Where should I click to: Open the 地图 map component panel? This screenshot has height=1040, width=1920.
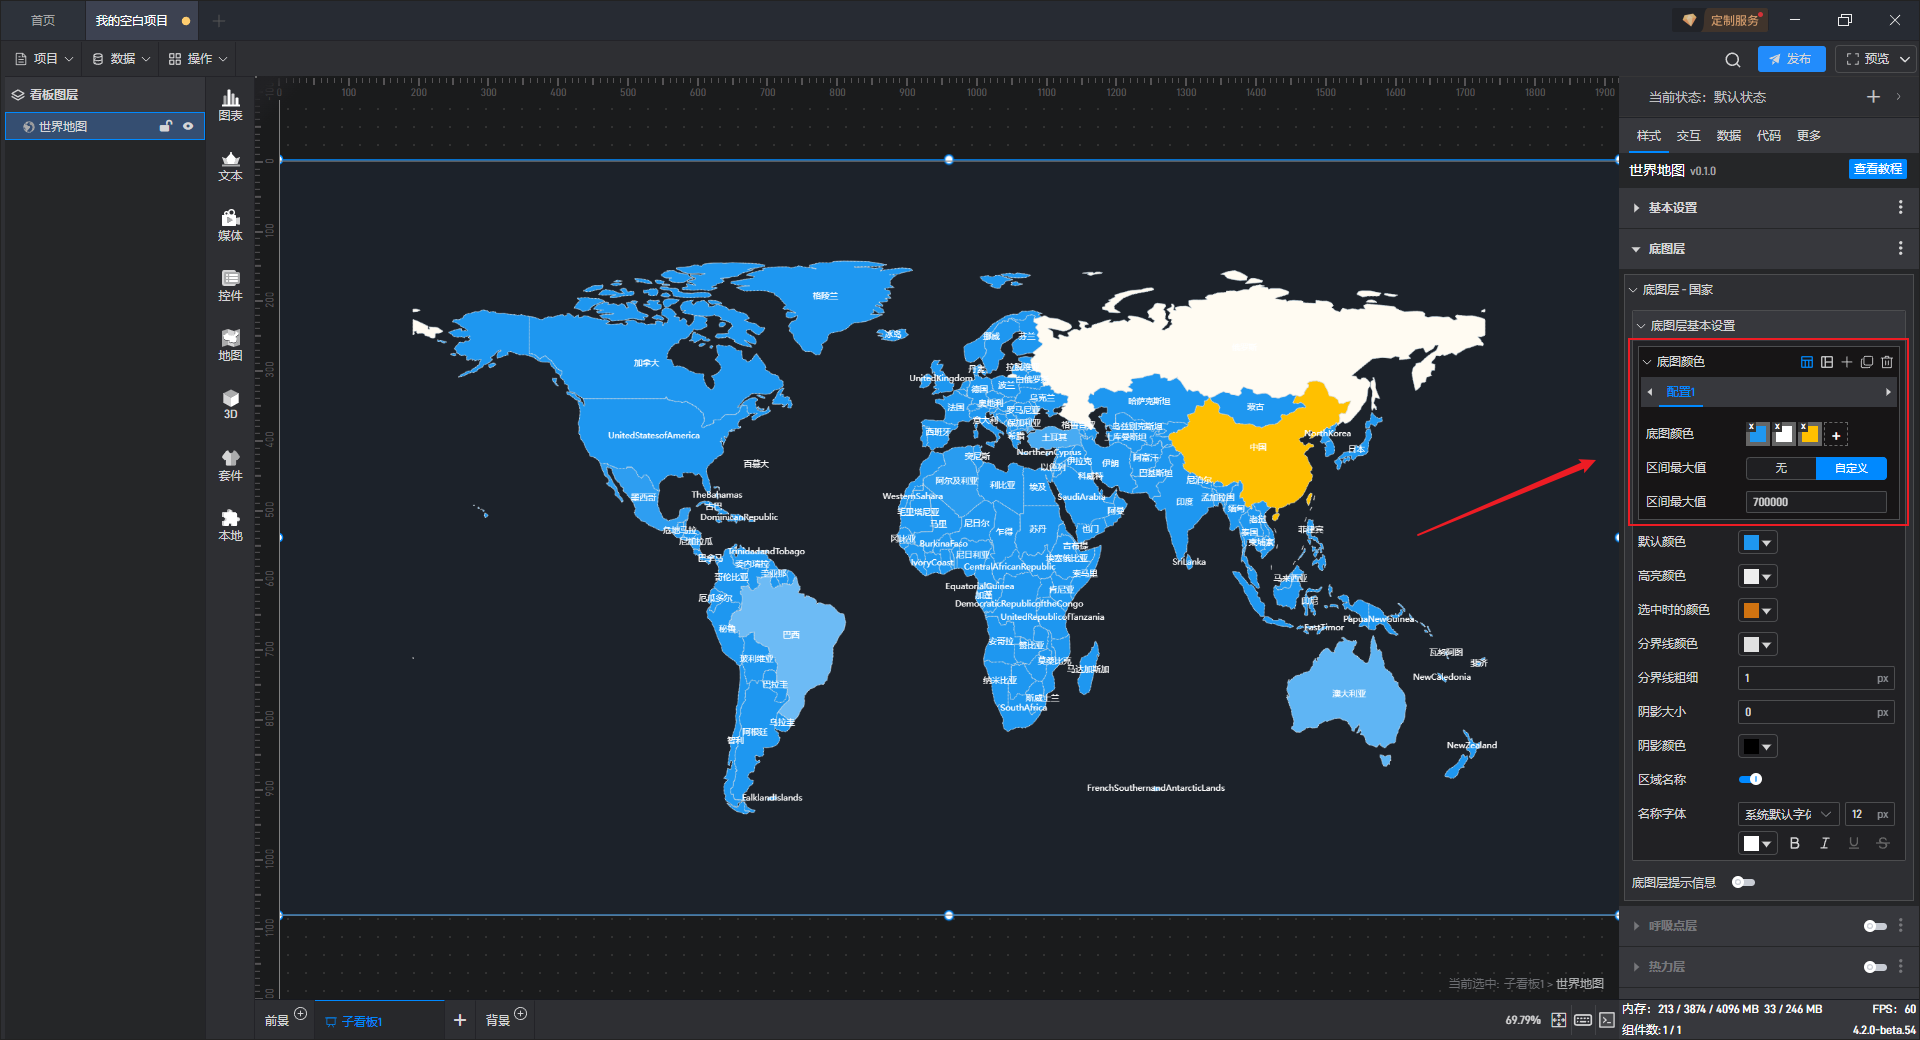[230, 345]
